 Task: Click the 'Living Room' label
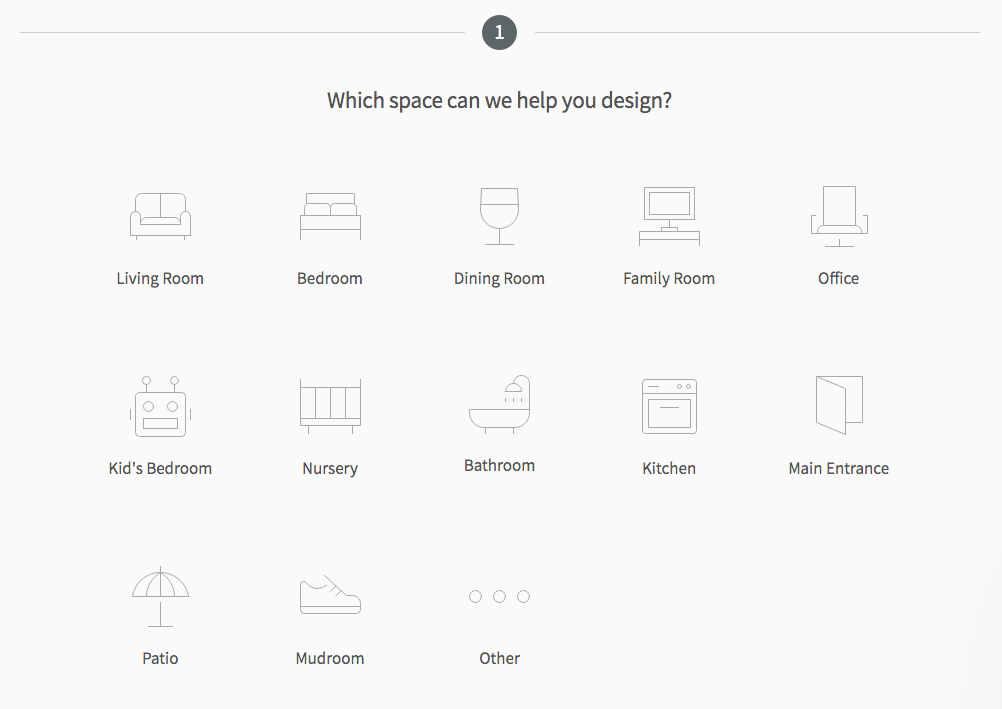pos(160,279)
